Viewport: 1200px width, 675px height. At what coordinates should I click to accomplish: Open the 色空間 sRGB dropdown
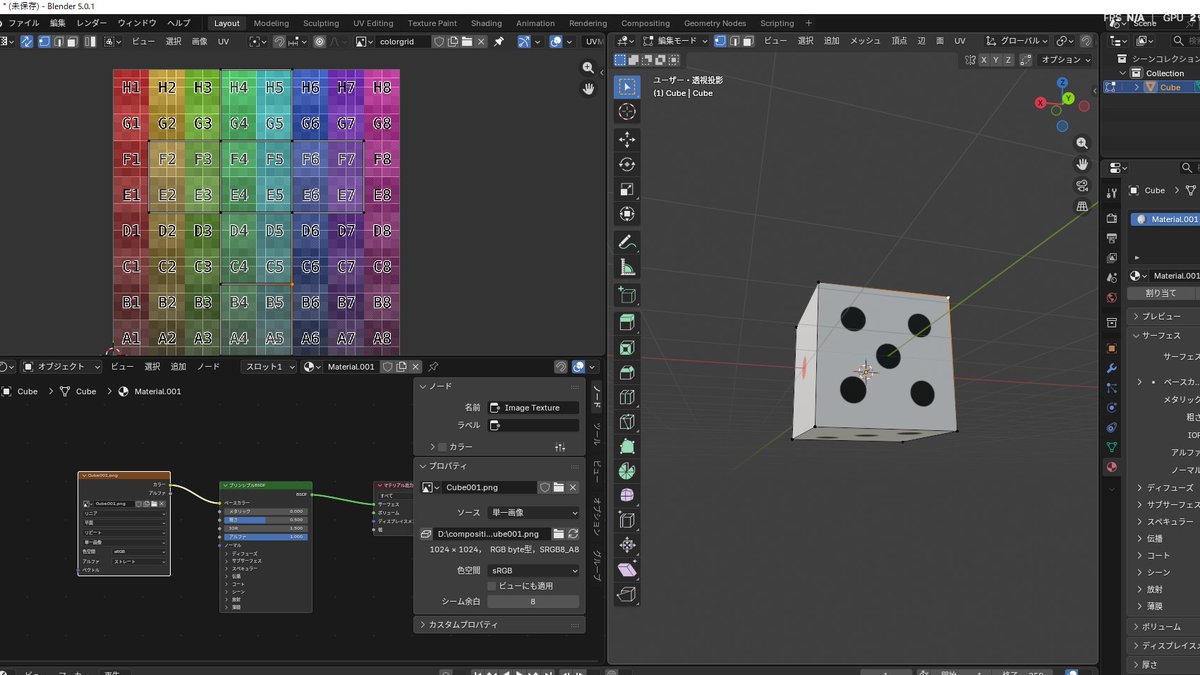pyautogui.click(x=533, y=570)
